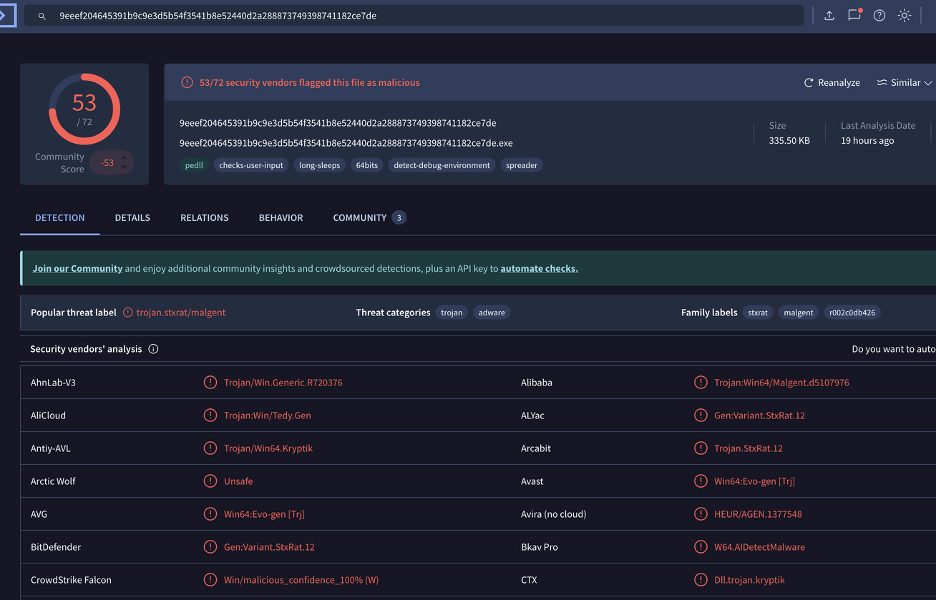936x600 pixels.
Task: Click the alert icon in Arcabit row
Action: click(x=701, y=448)
